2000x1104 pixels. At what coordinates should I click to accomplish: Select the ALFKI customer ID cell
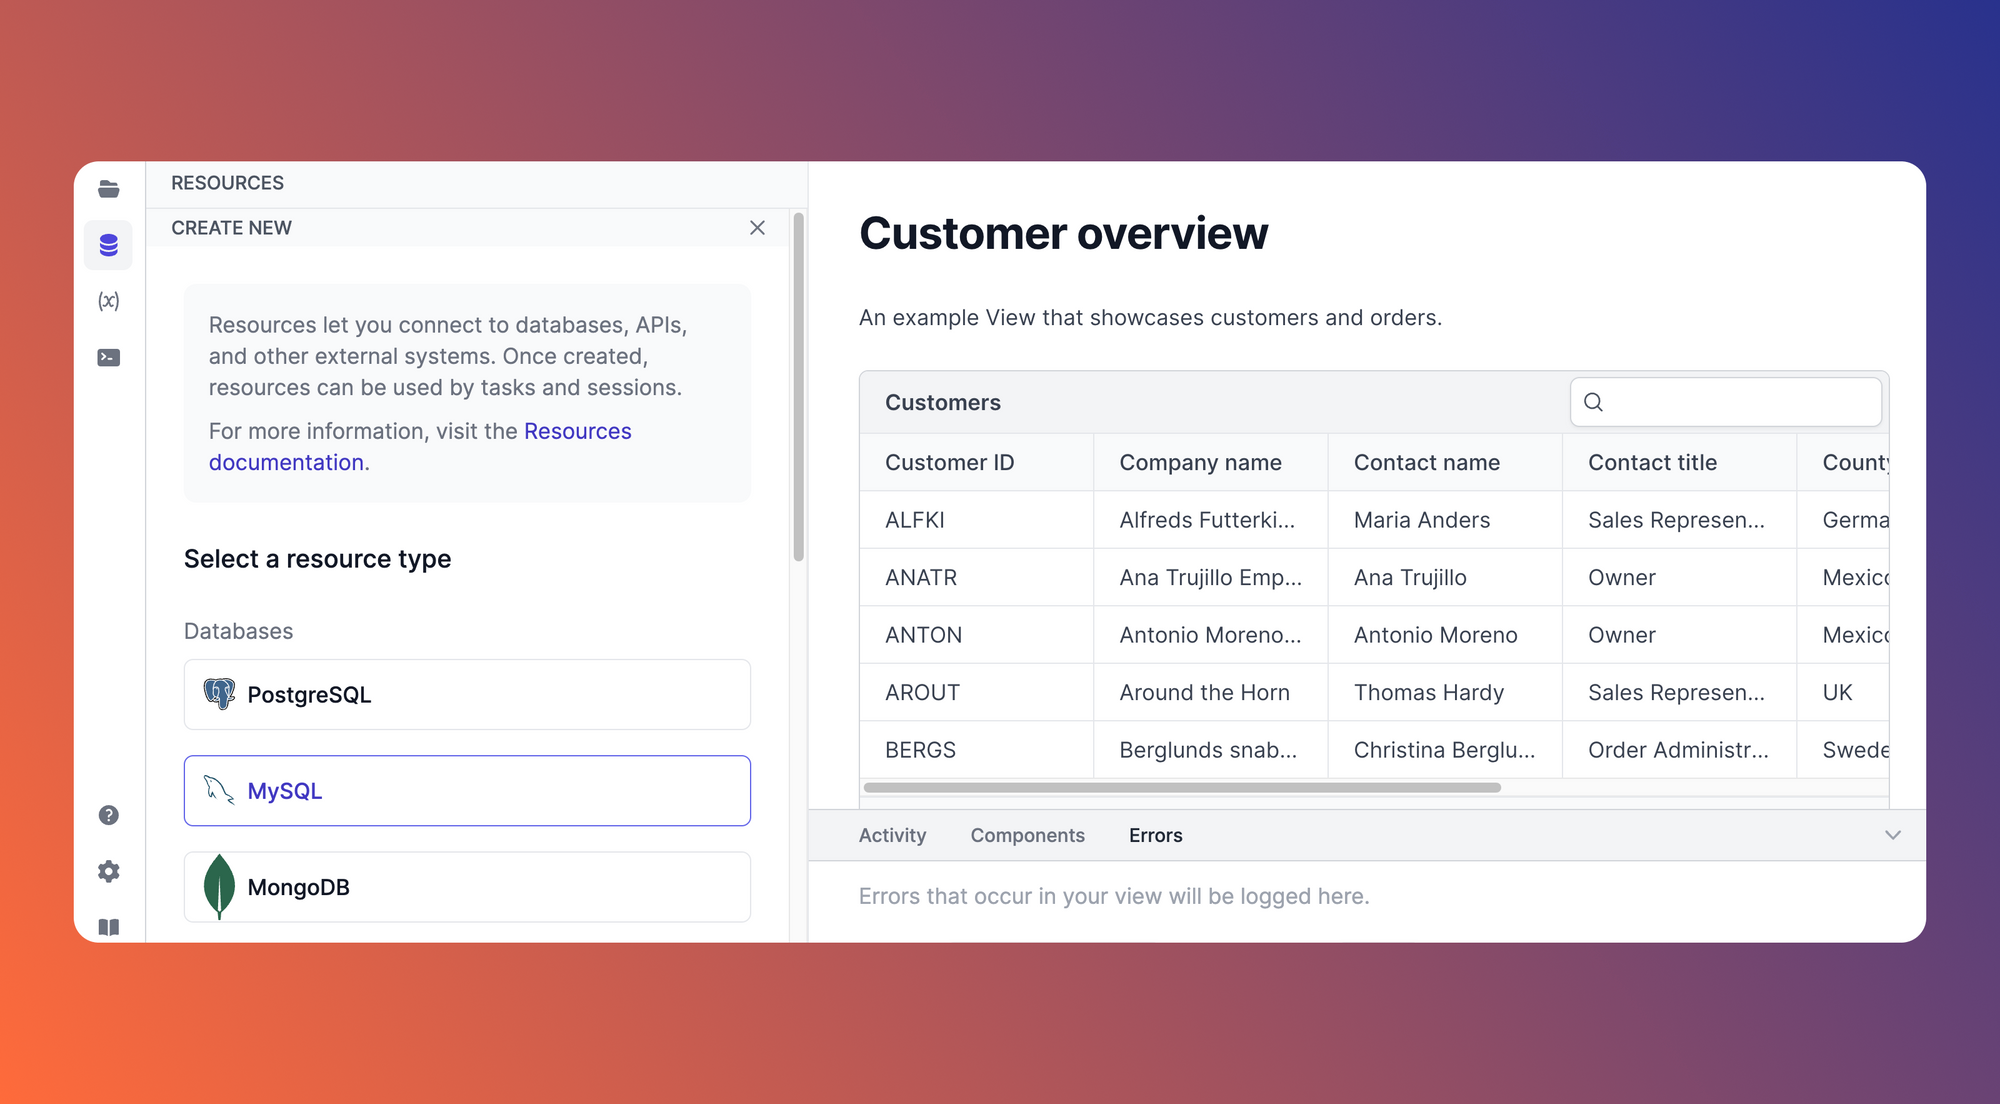tap(976, 520)
